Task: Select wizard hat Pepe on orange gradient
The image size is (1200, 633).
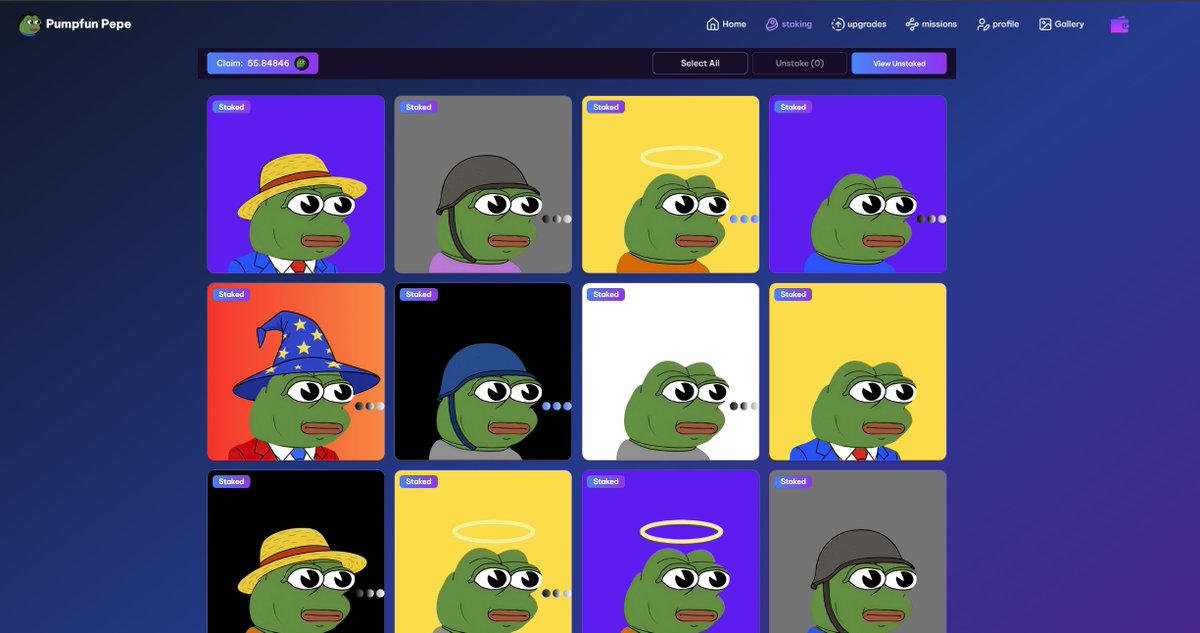Action: pos(296,372)
